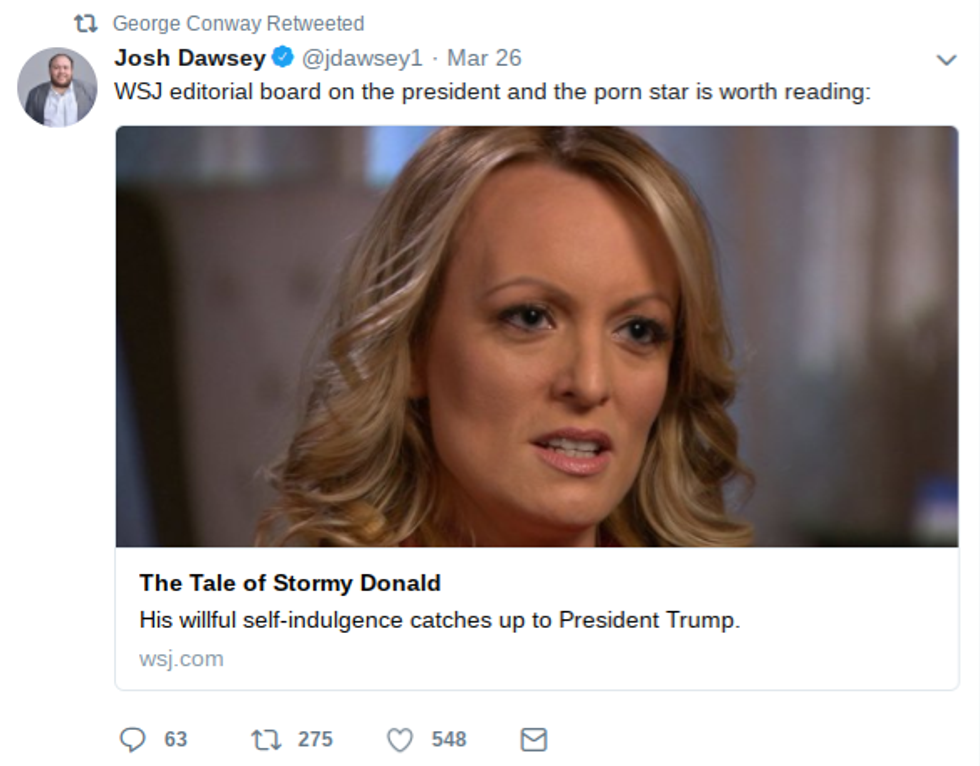The width and height of the screenshot is (980, 766).
Task: Like the tweet with the heart icon
Action: coord(400,739)
